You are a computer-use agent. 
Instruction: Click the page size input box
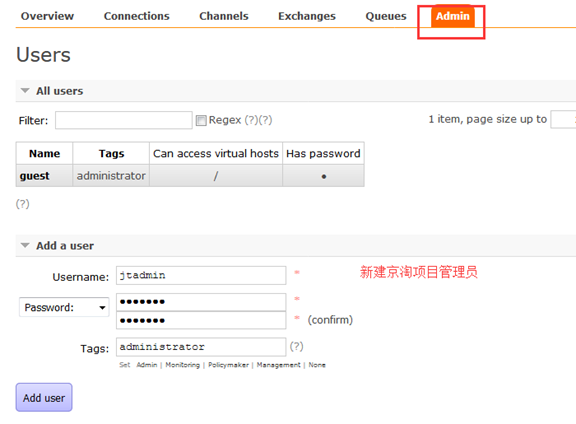(563, 119)
